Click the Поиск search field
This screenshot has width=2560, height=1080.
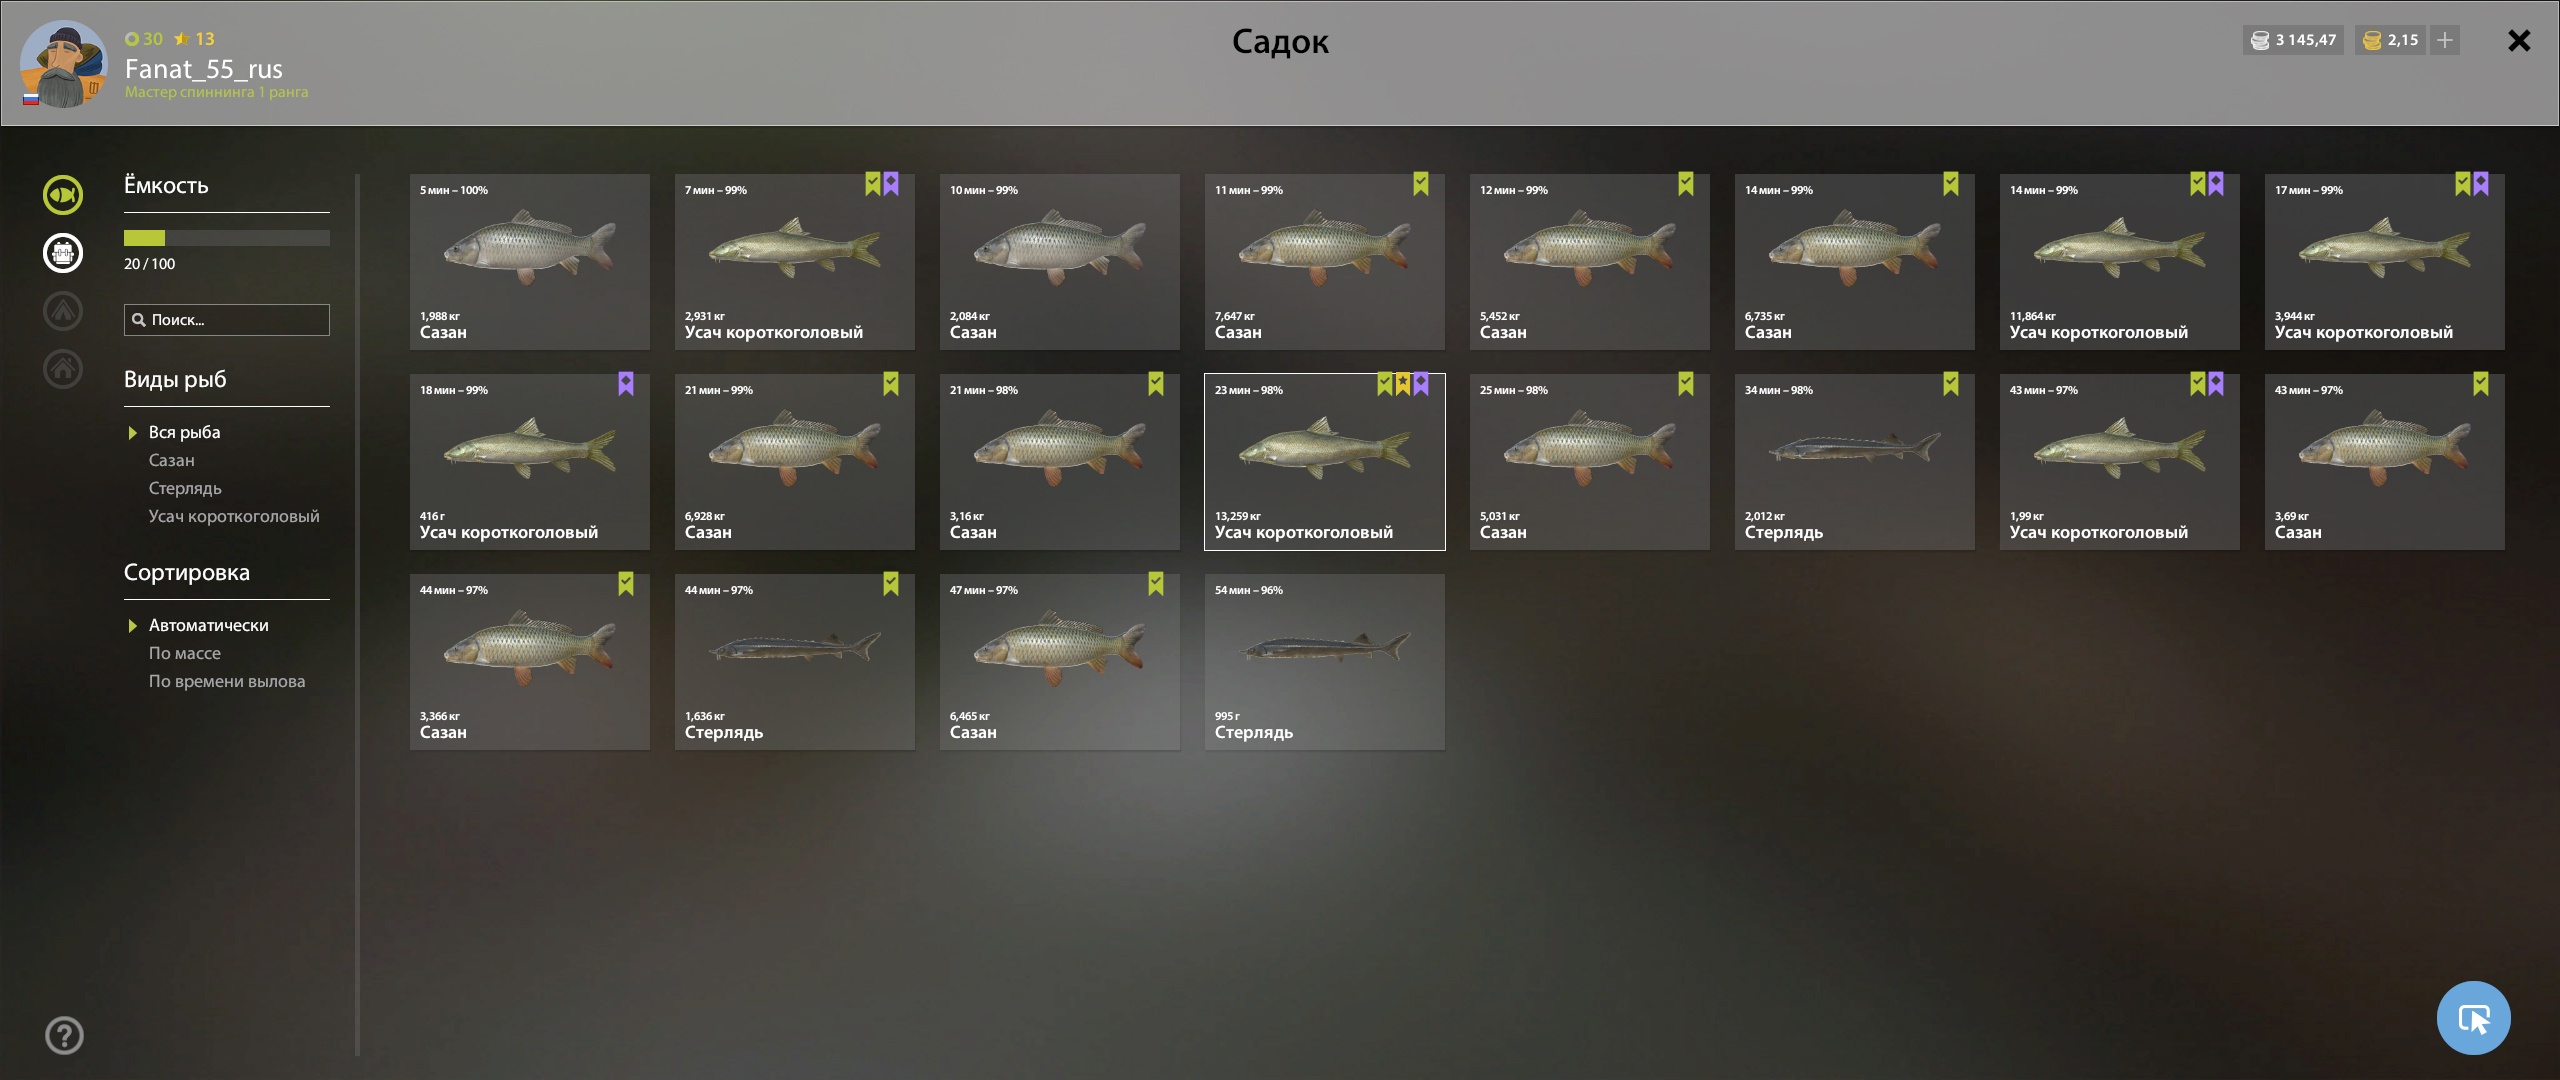click(227, 320)
